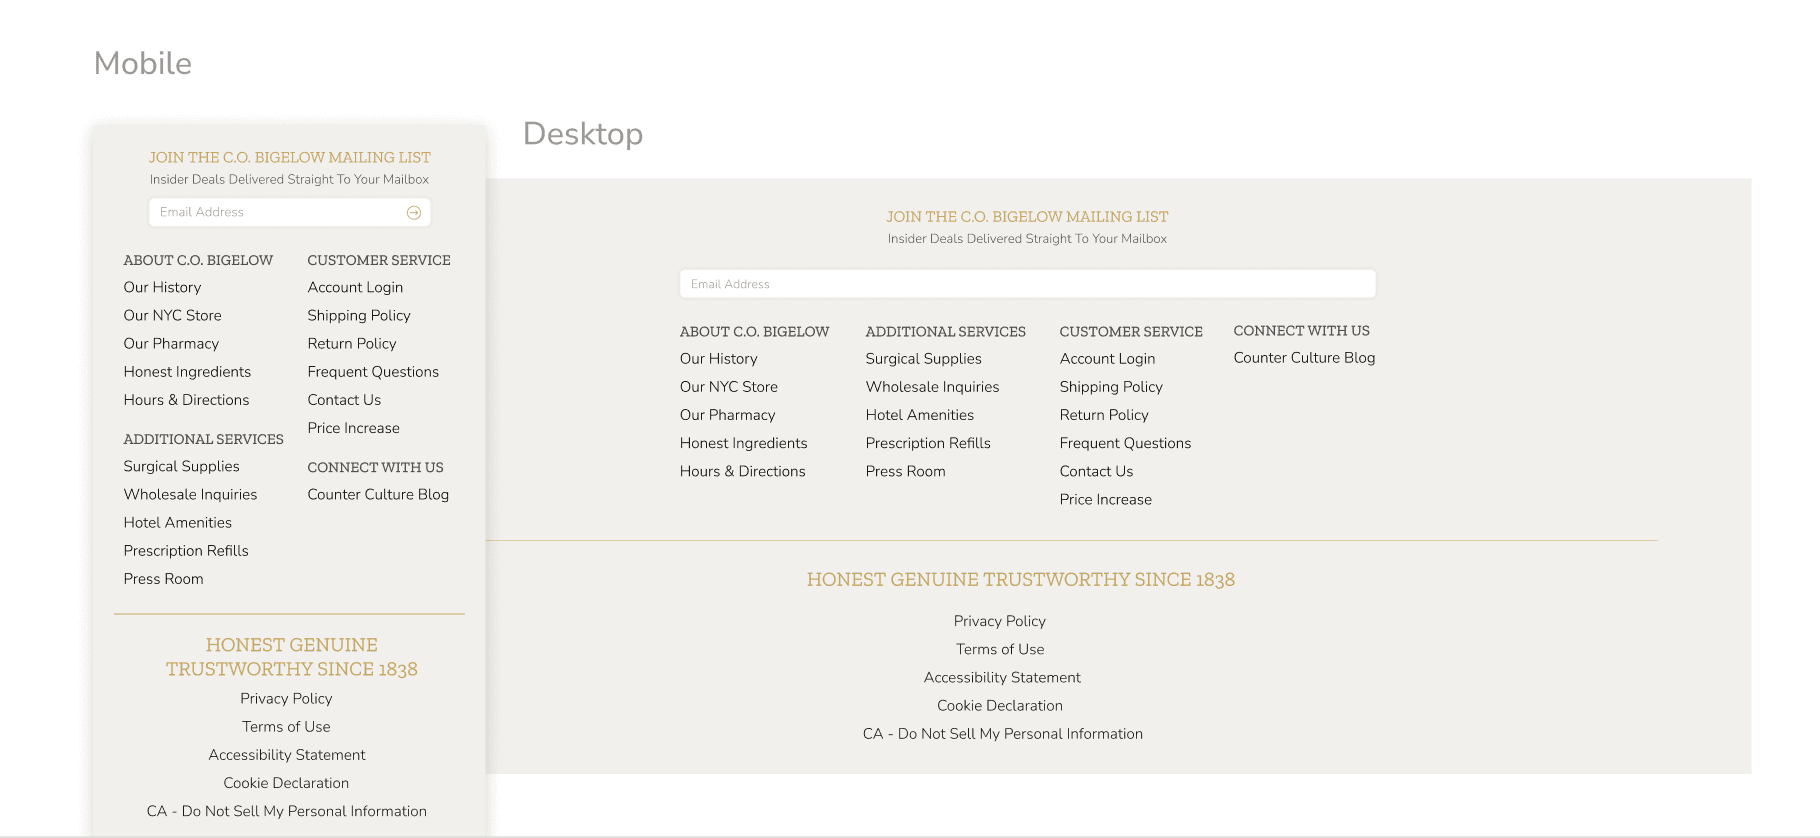Click the mobile 'HONEST GENUINE TRUSTWORTHY SINCE 1838' tagline
1820x838 pixels.
click(291, 656)
